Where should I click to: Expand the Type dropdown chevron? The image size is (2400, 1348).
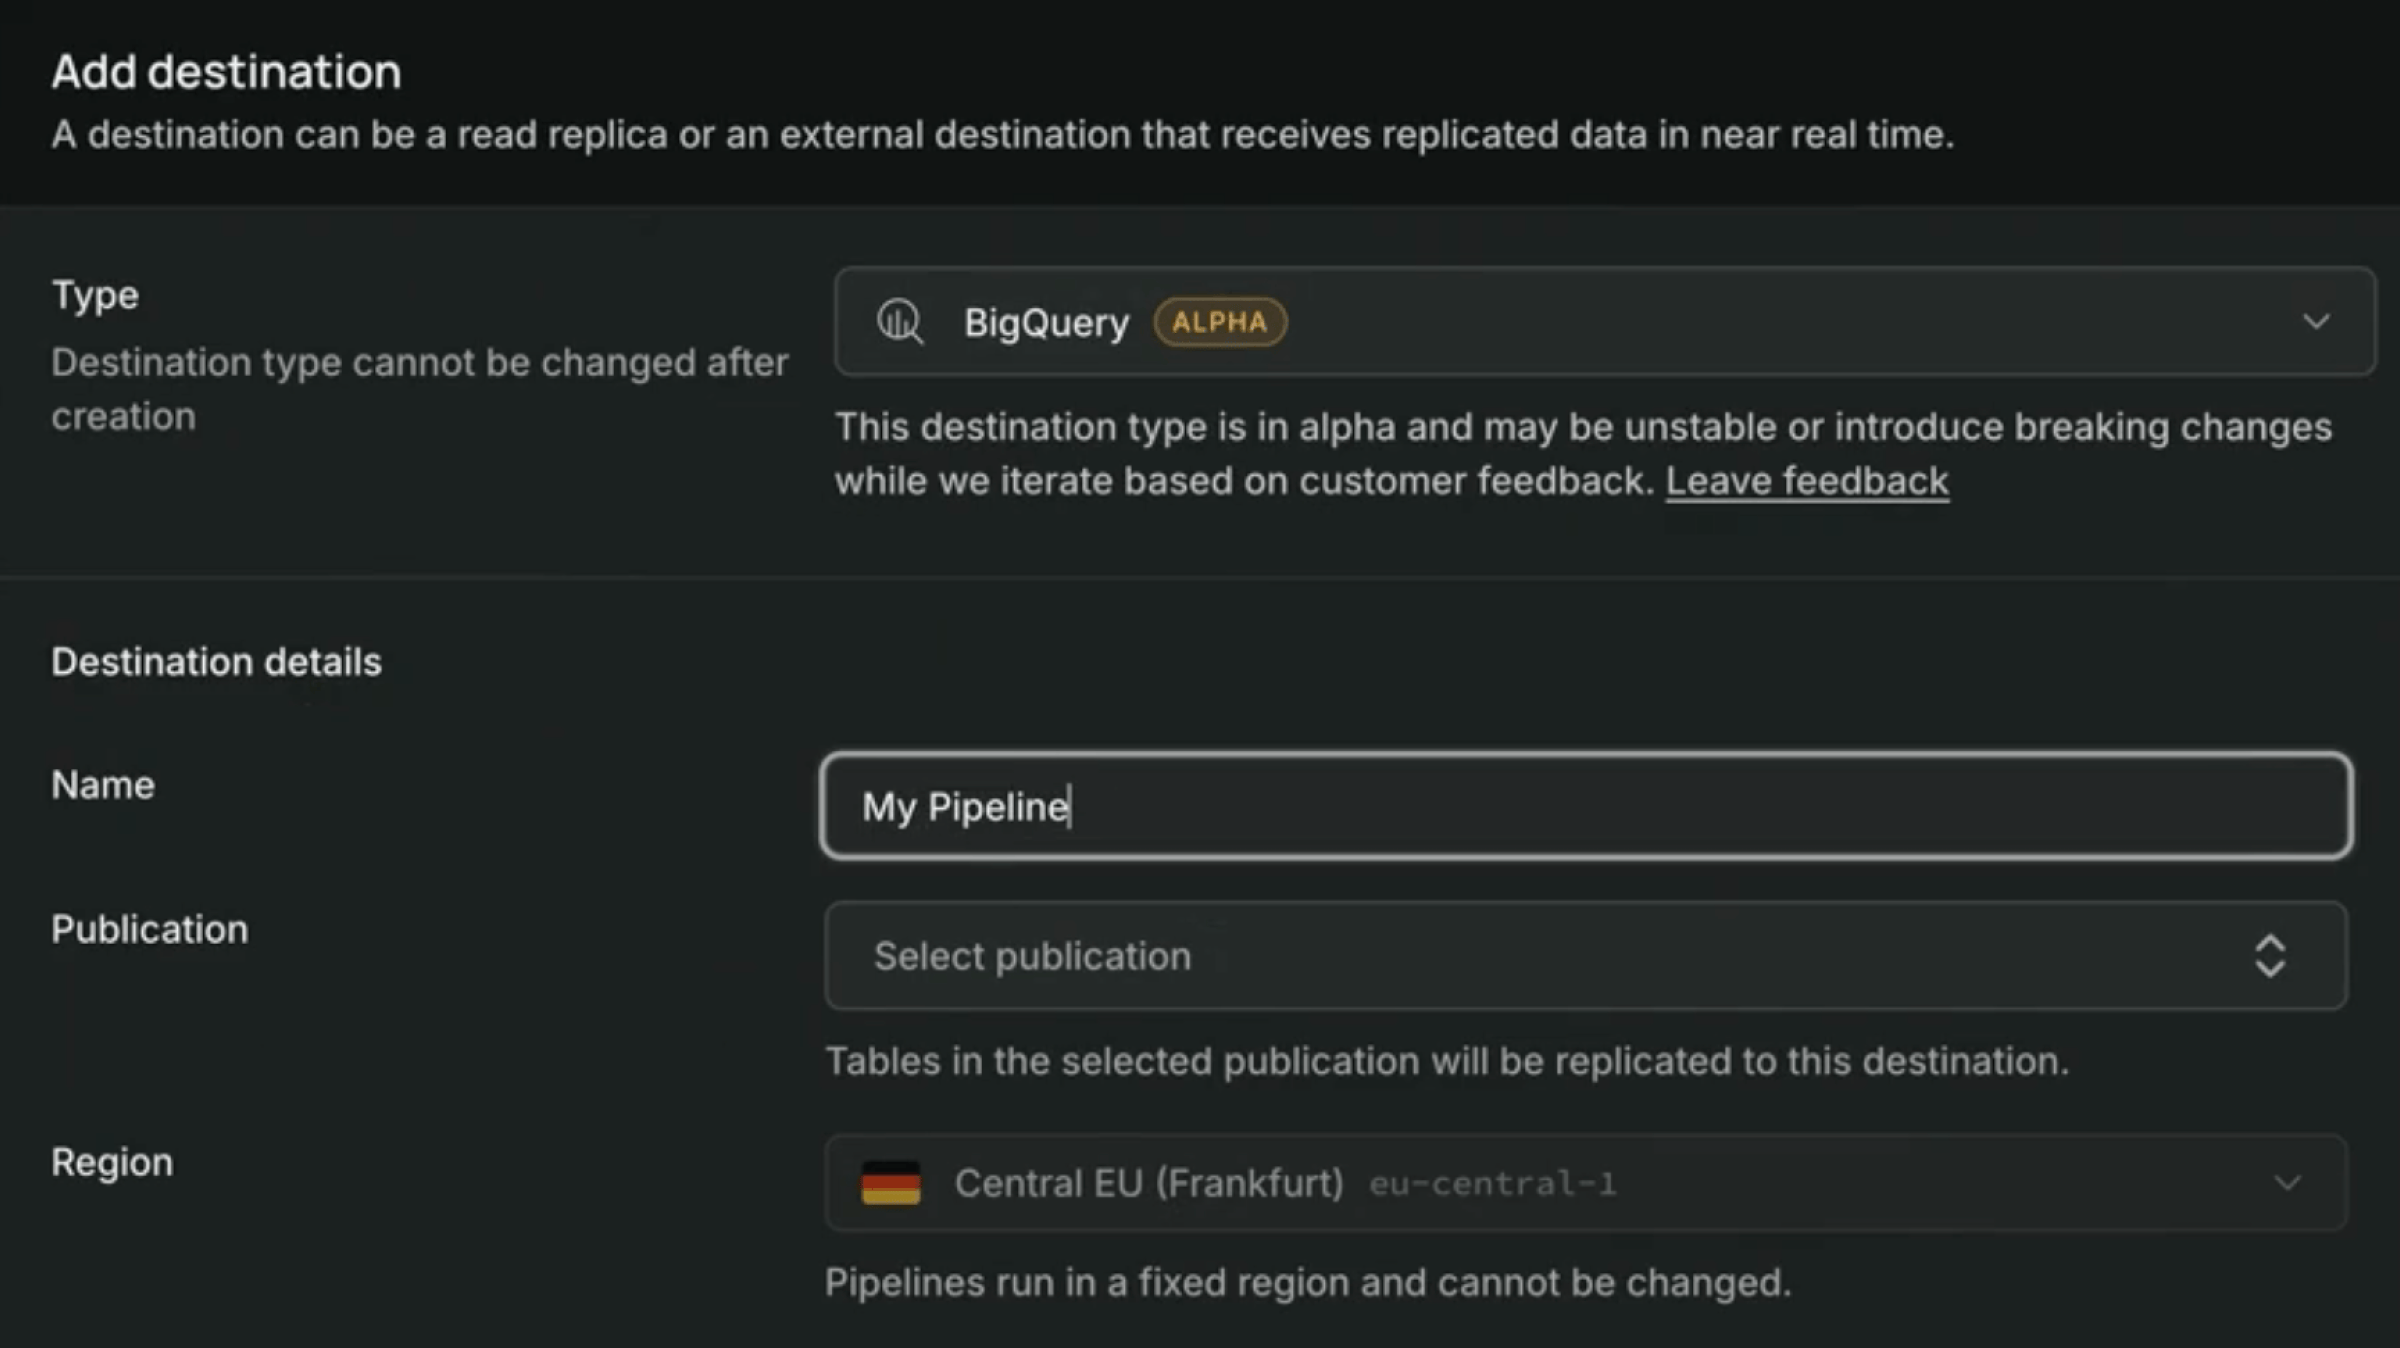[x=2316, y=322]
